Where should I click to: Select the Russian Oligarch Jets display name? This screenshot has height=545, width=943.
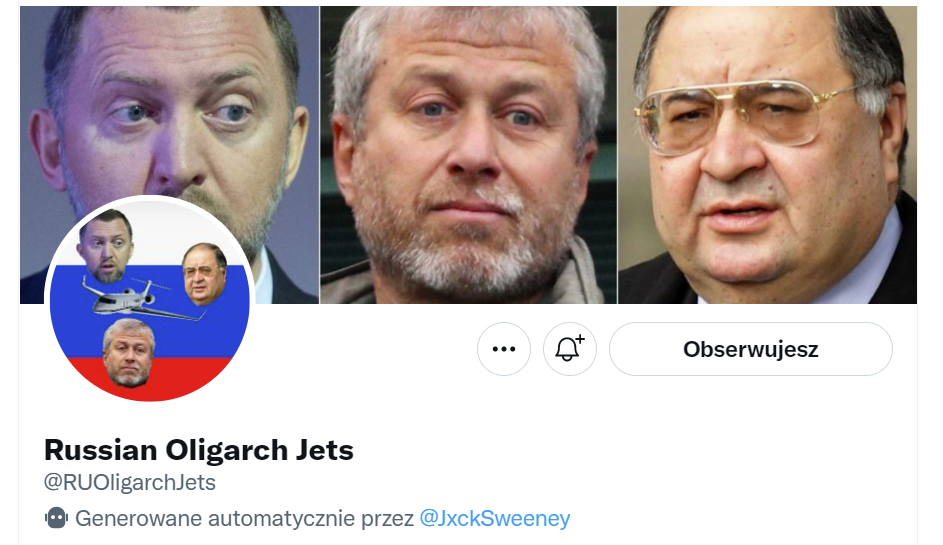(199, 450)
